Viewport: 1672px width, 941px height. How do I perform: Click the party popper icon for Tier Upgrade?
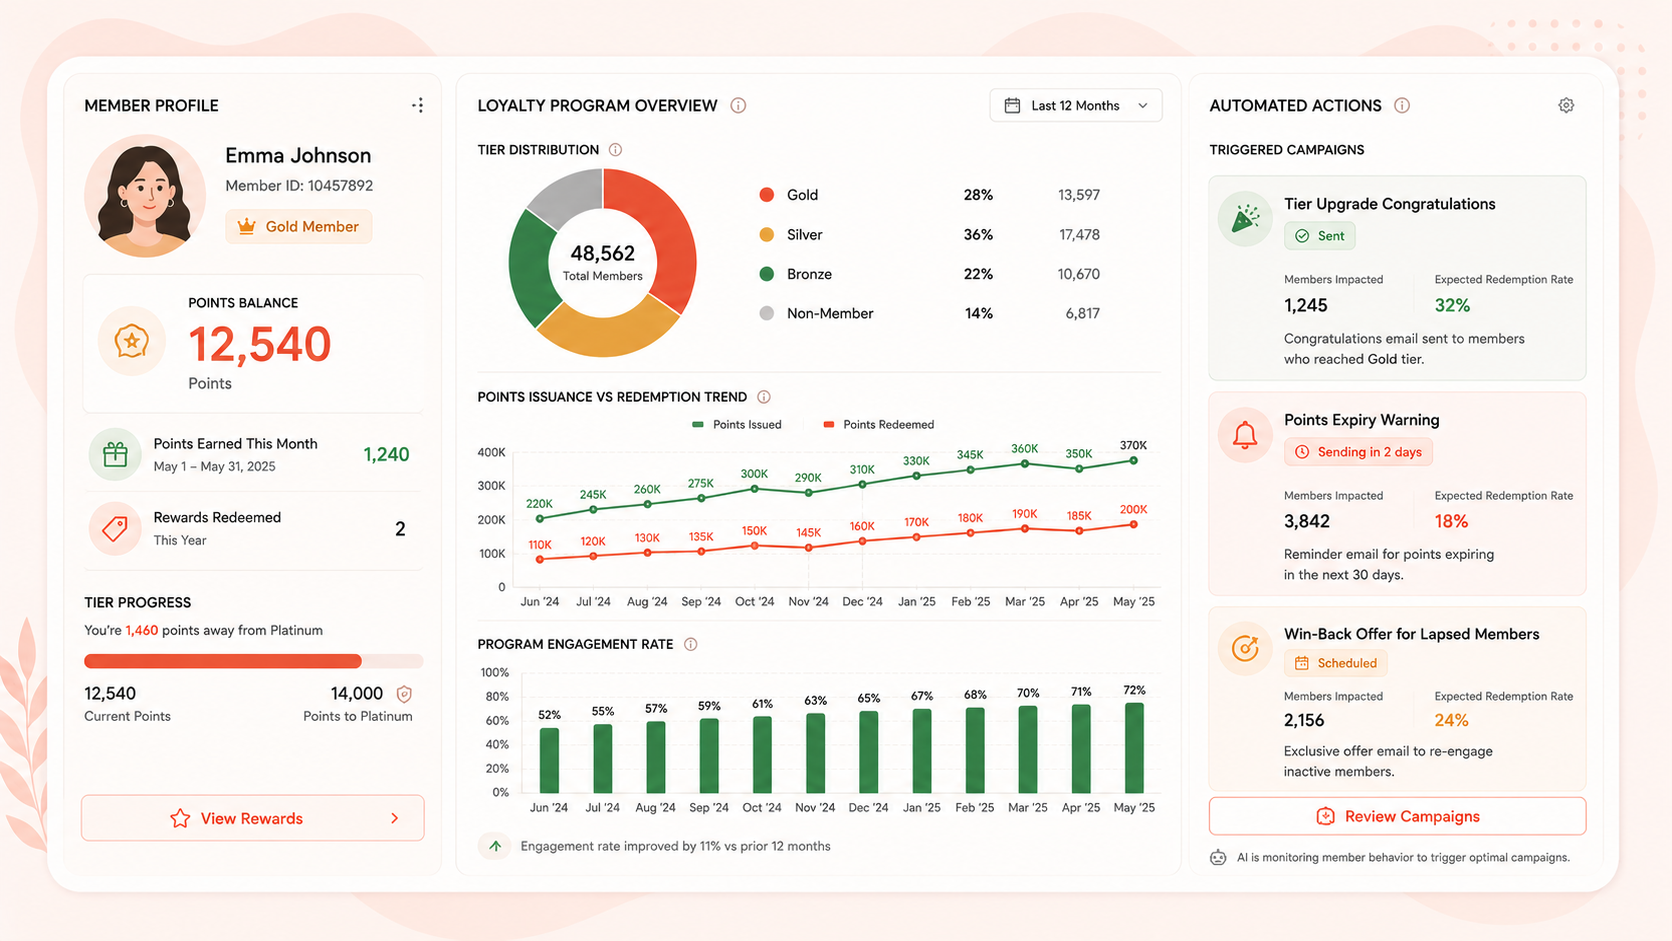pos(1245,218)
